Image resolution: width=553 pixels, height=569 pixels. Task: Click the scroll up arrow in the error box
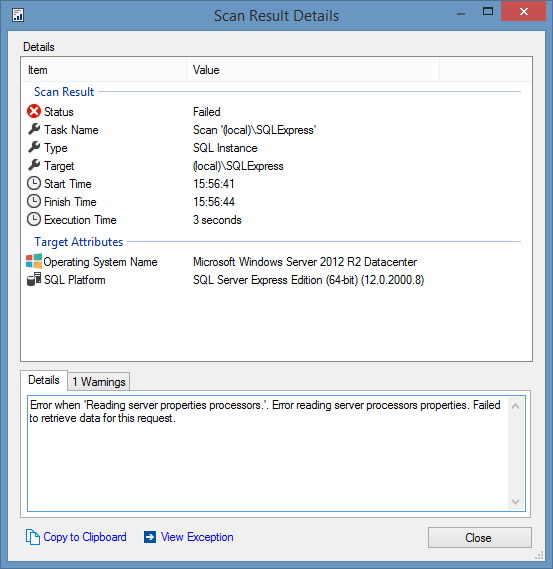(x=515, y=406)
